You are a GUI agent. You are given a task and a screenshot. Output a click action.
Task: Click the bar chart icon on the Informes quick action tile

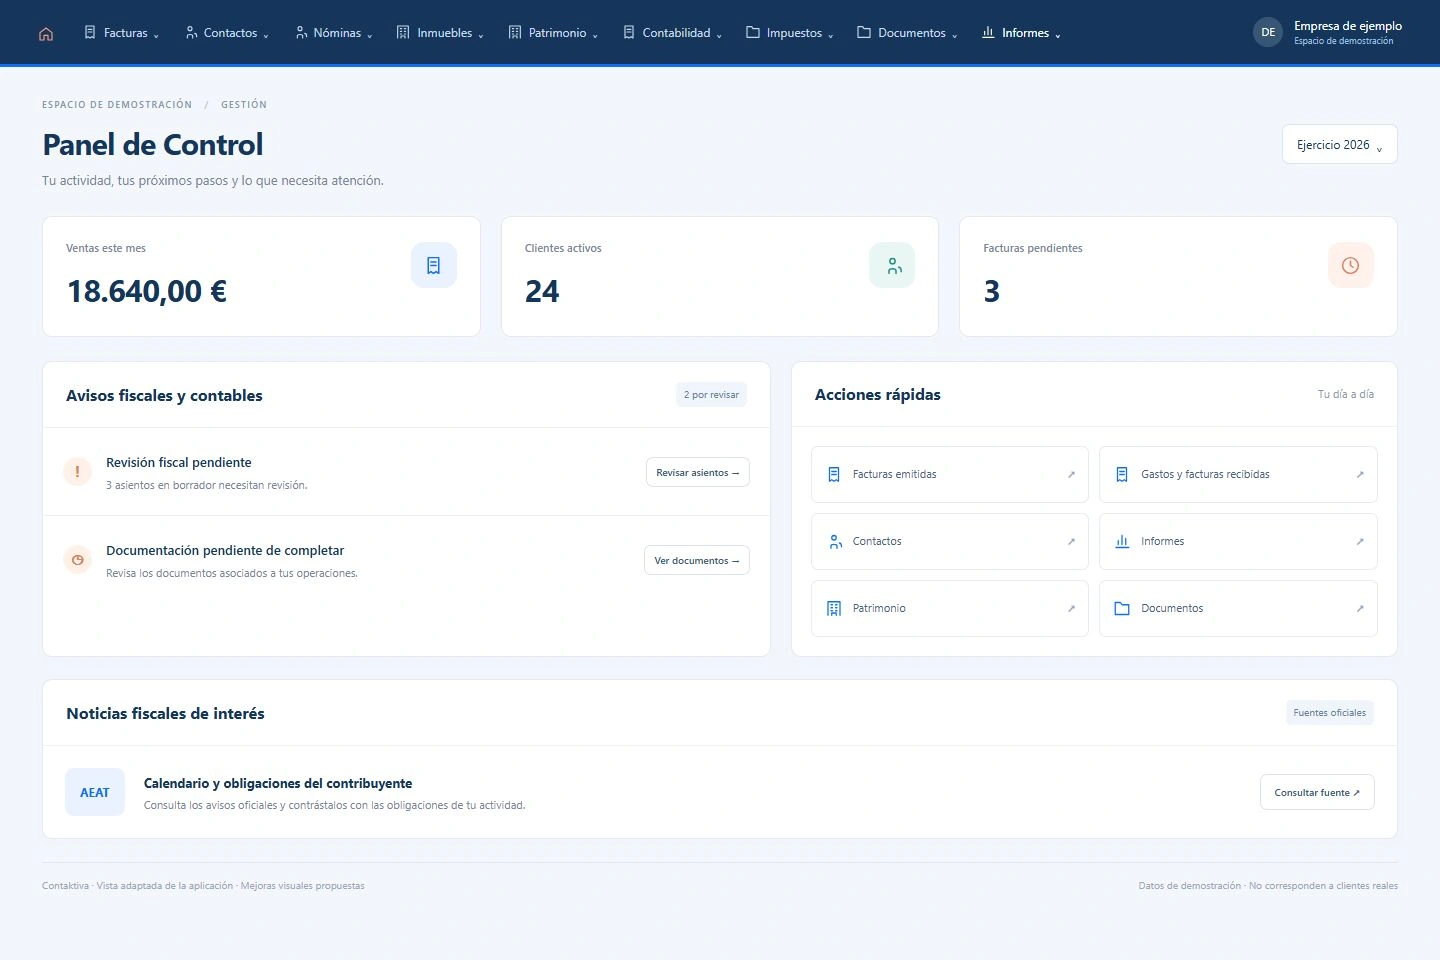pos(1122,541)
